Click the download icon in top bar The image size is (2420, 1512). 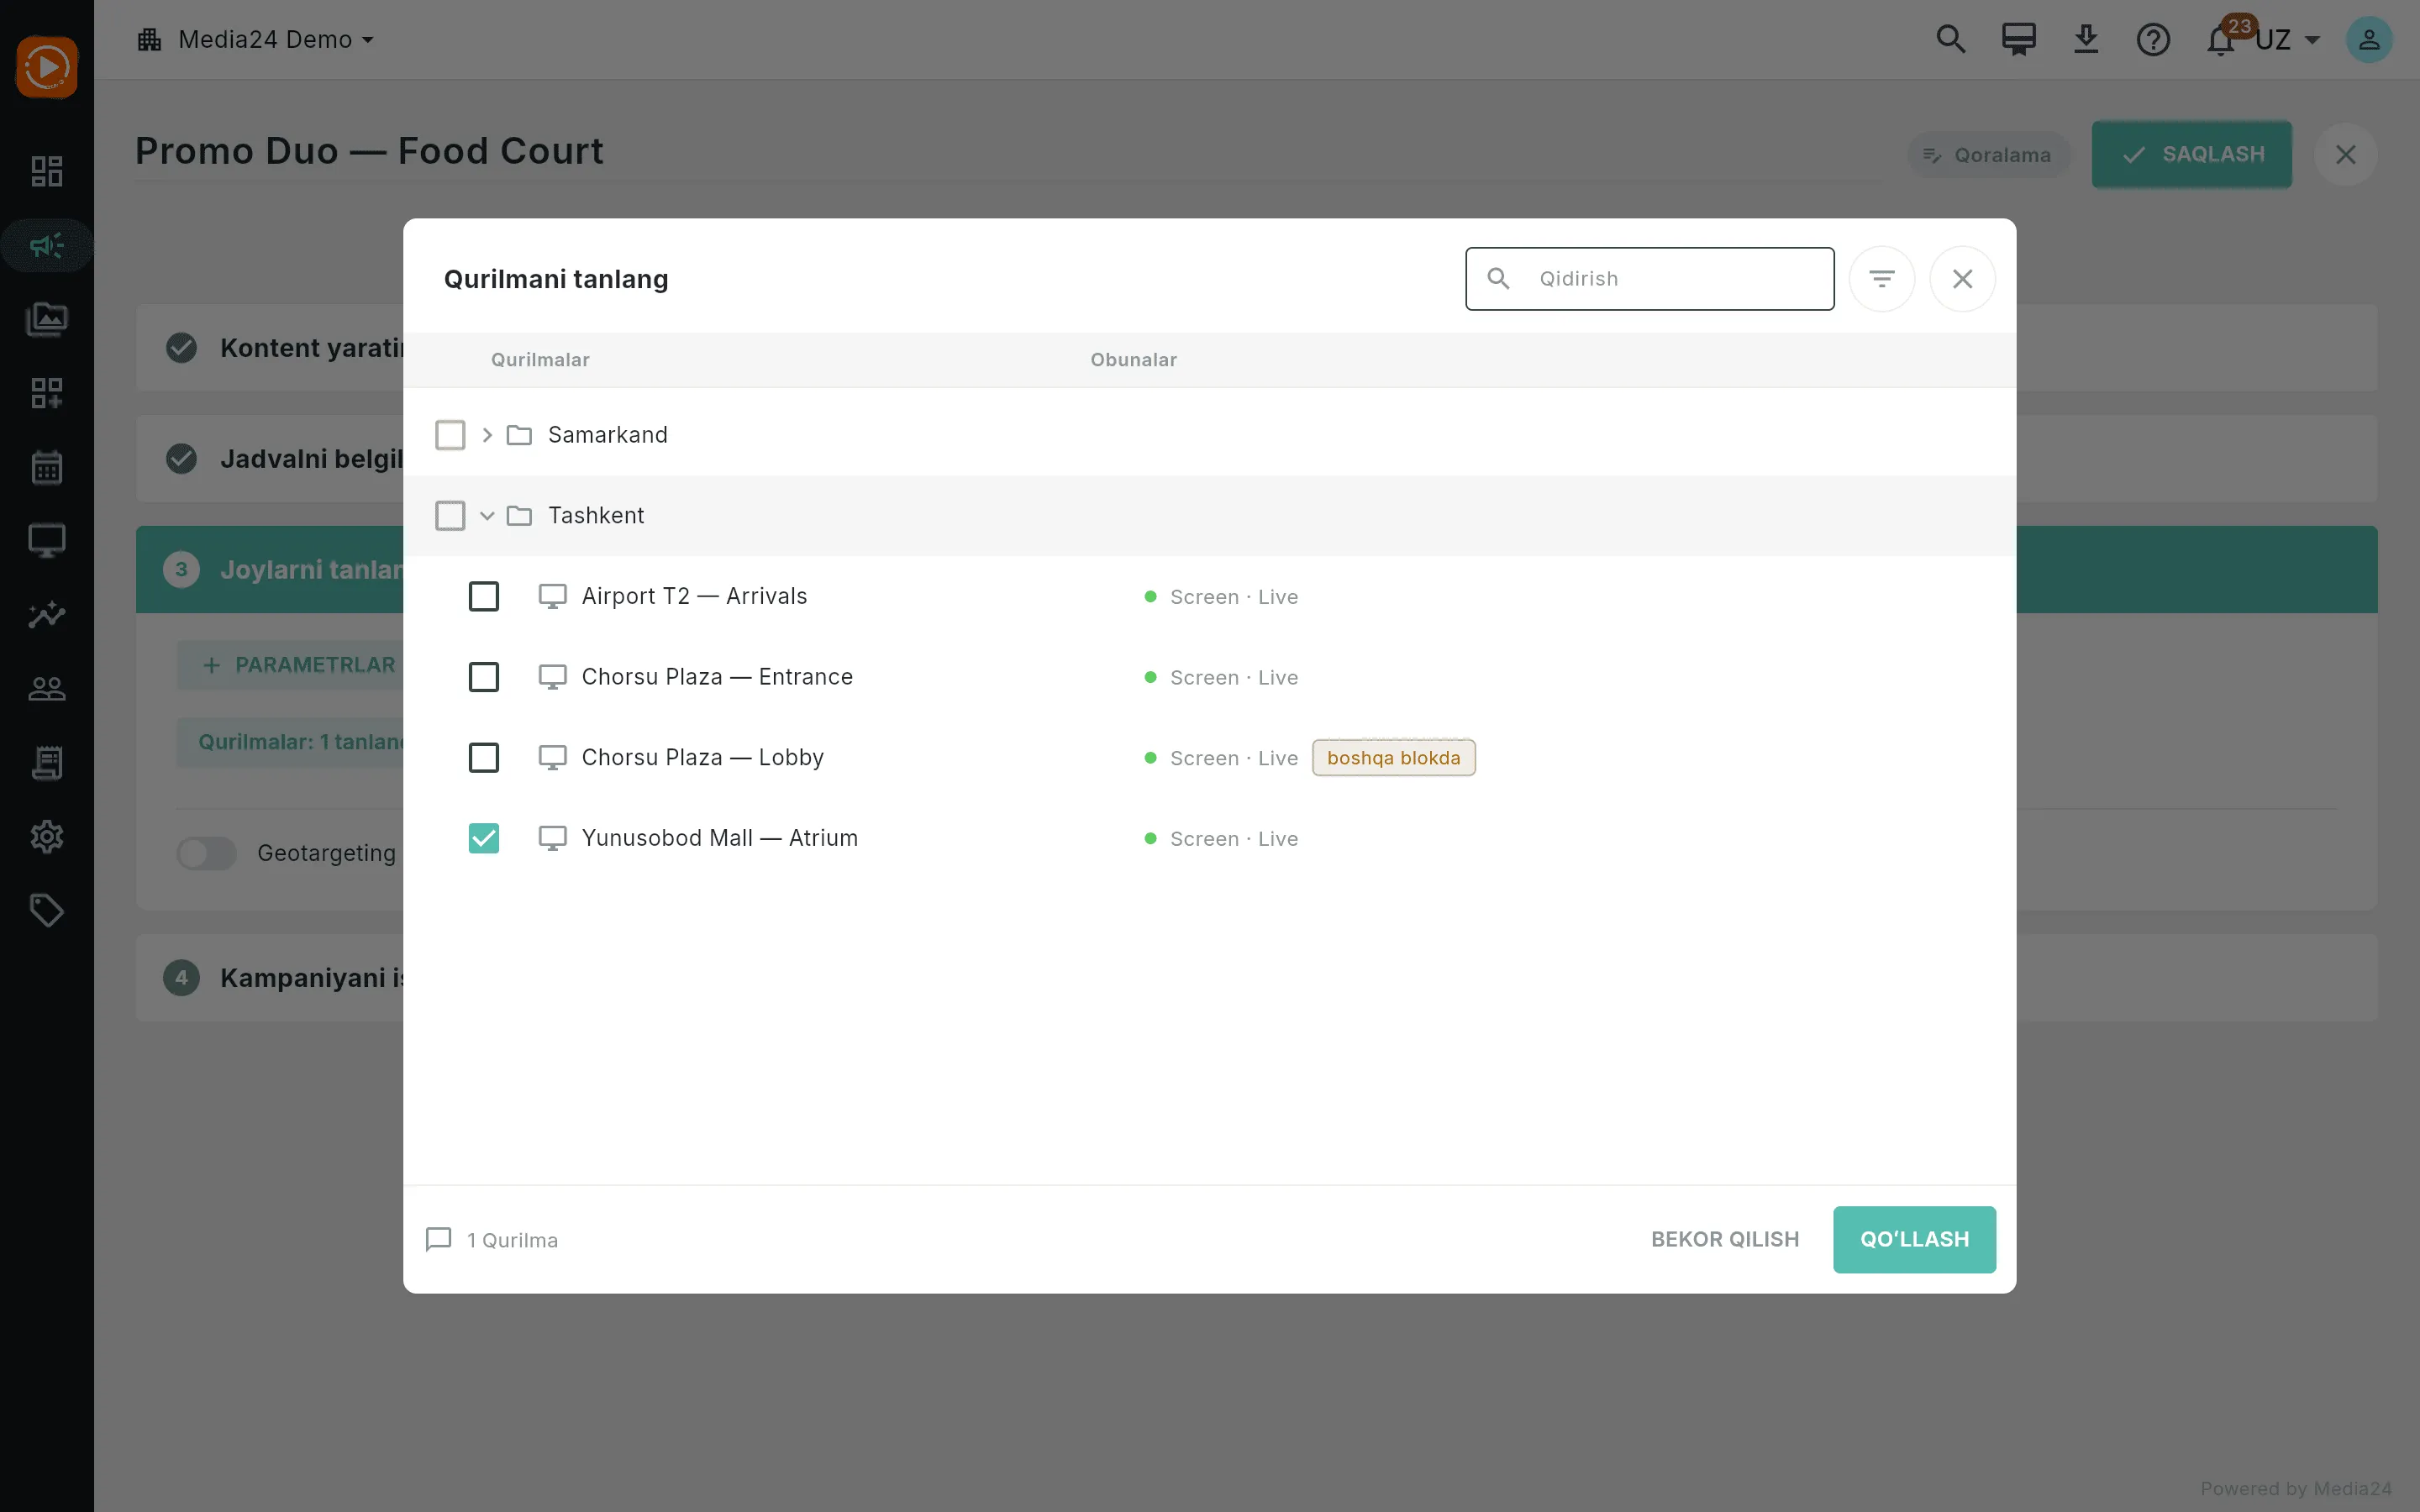coord(2086,39)
